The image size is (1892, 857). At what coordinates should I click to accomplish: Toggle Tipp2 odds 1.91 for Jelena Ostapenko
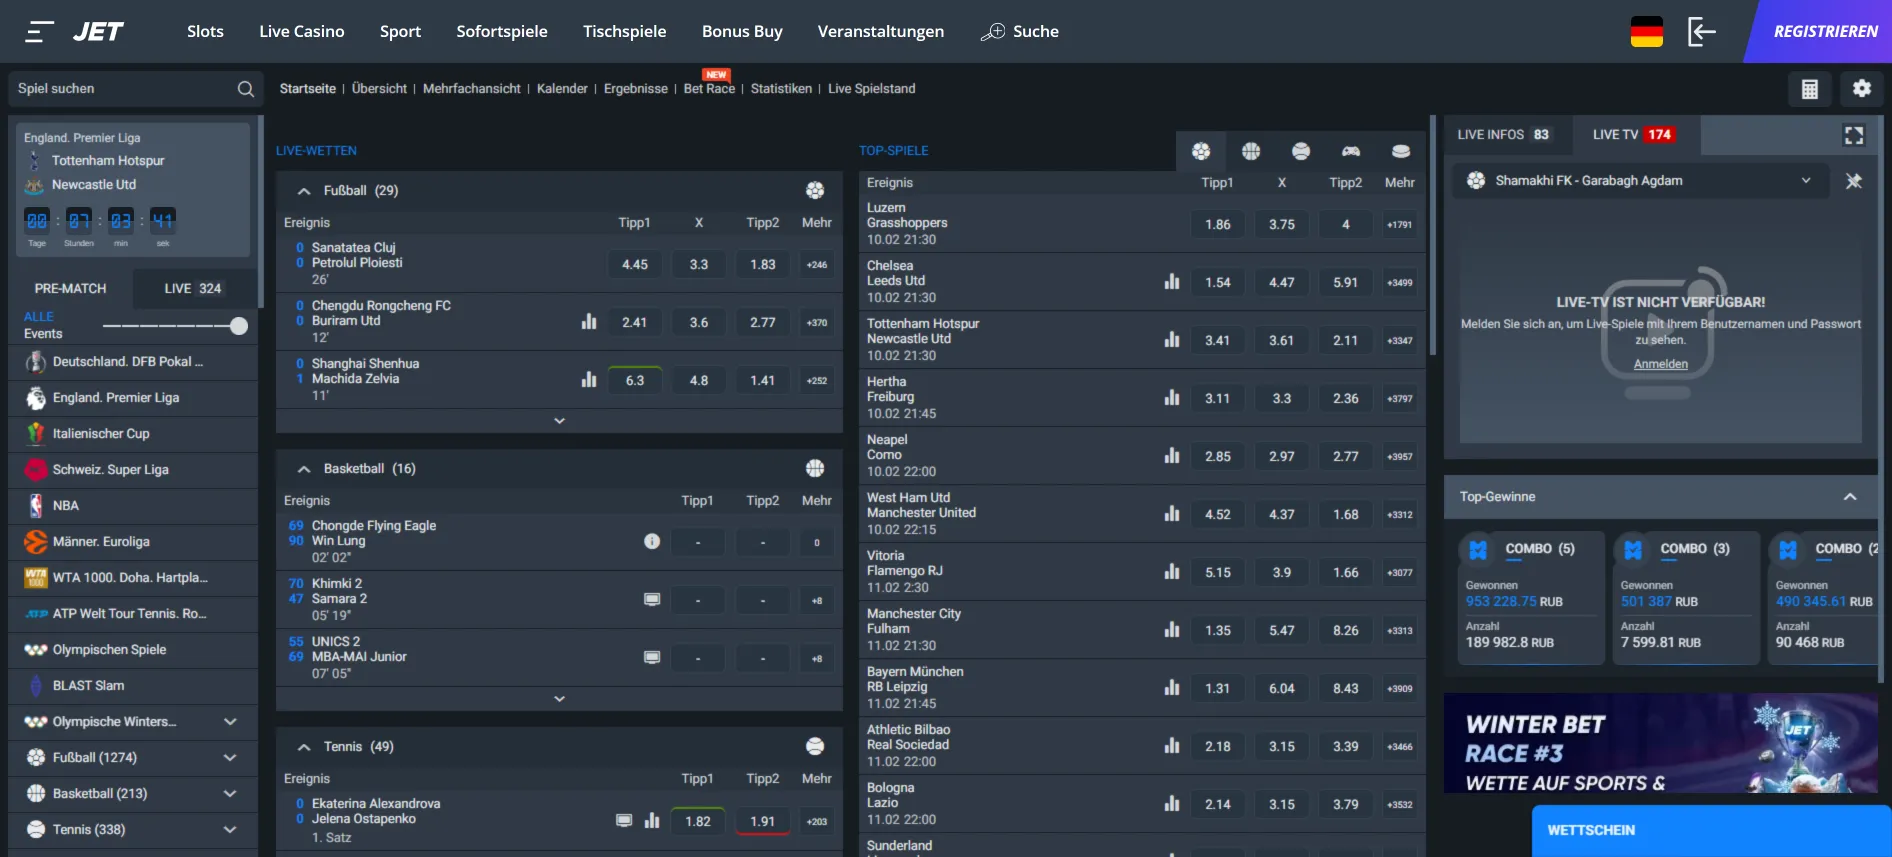pyautogui.click(x=763, y=821)
